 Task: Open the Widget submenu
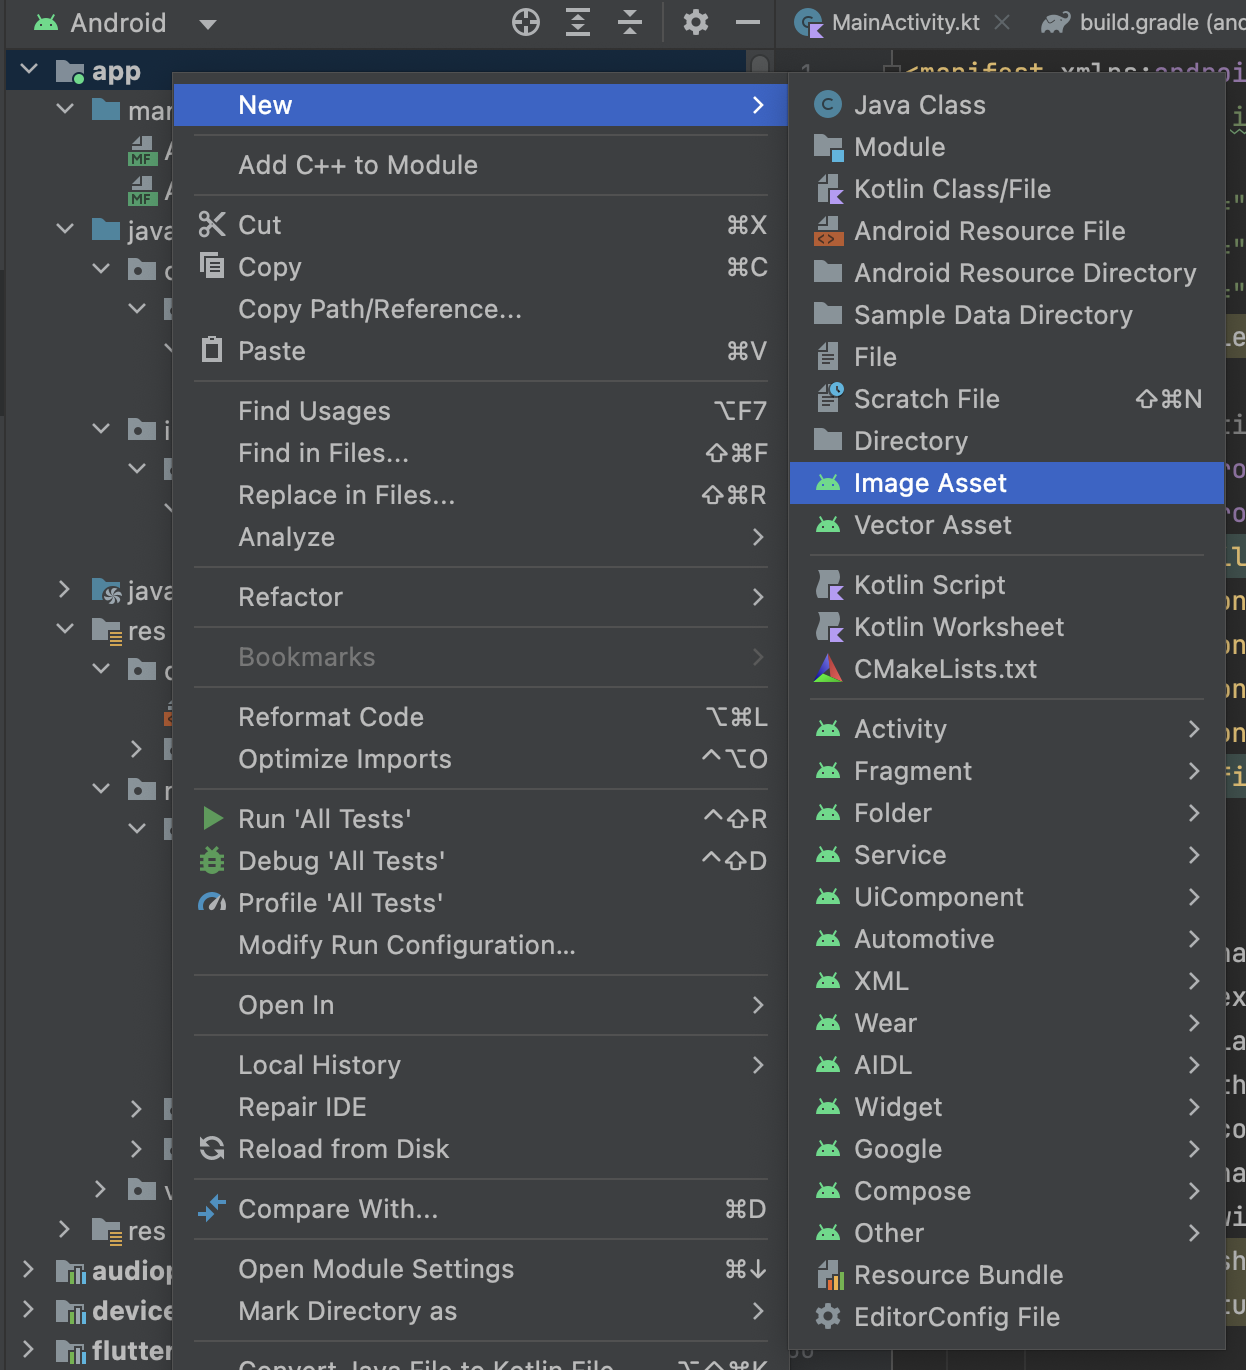1007,1107
